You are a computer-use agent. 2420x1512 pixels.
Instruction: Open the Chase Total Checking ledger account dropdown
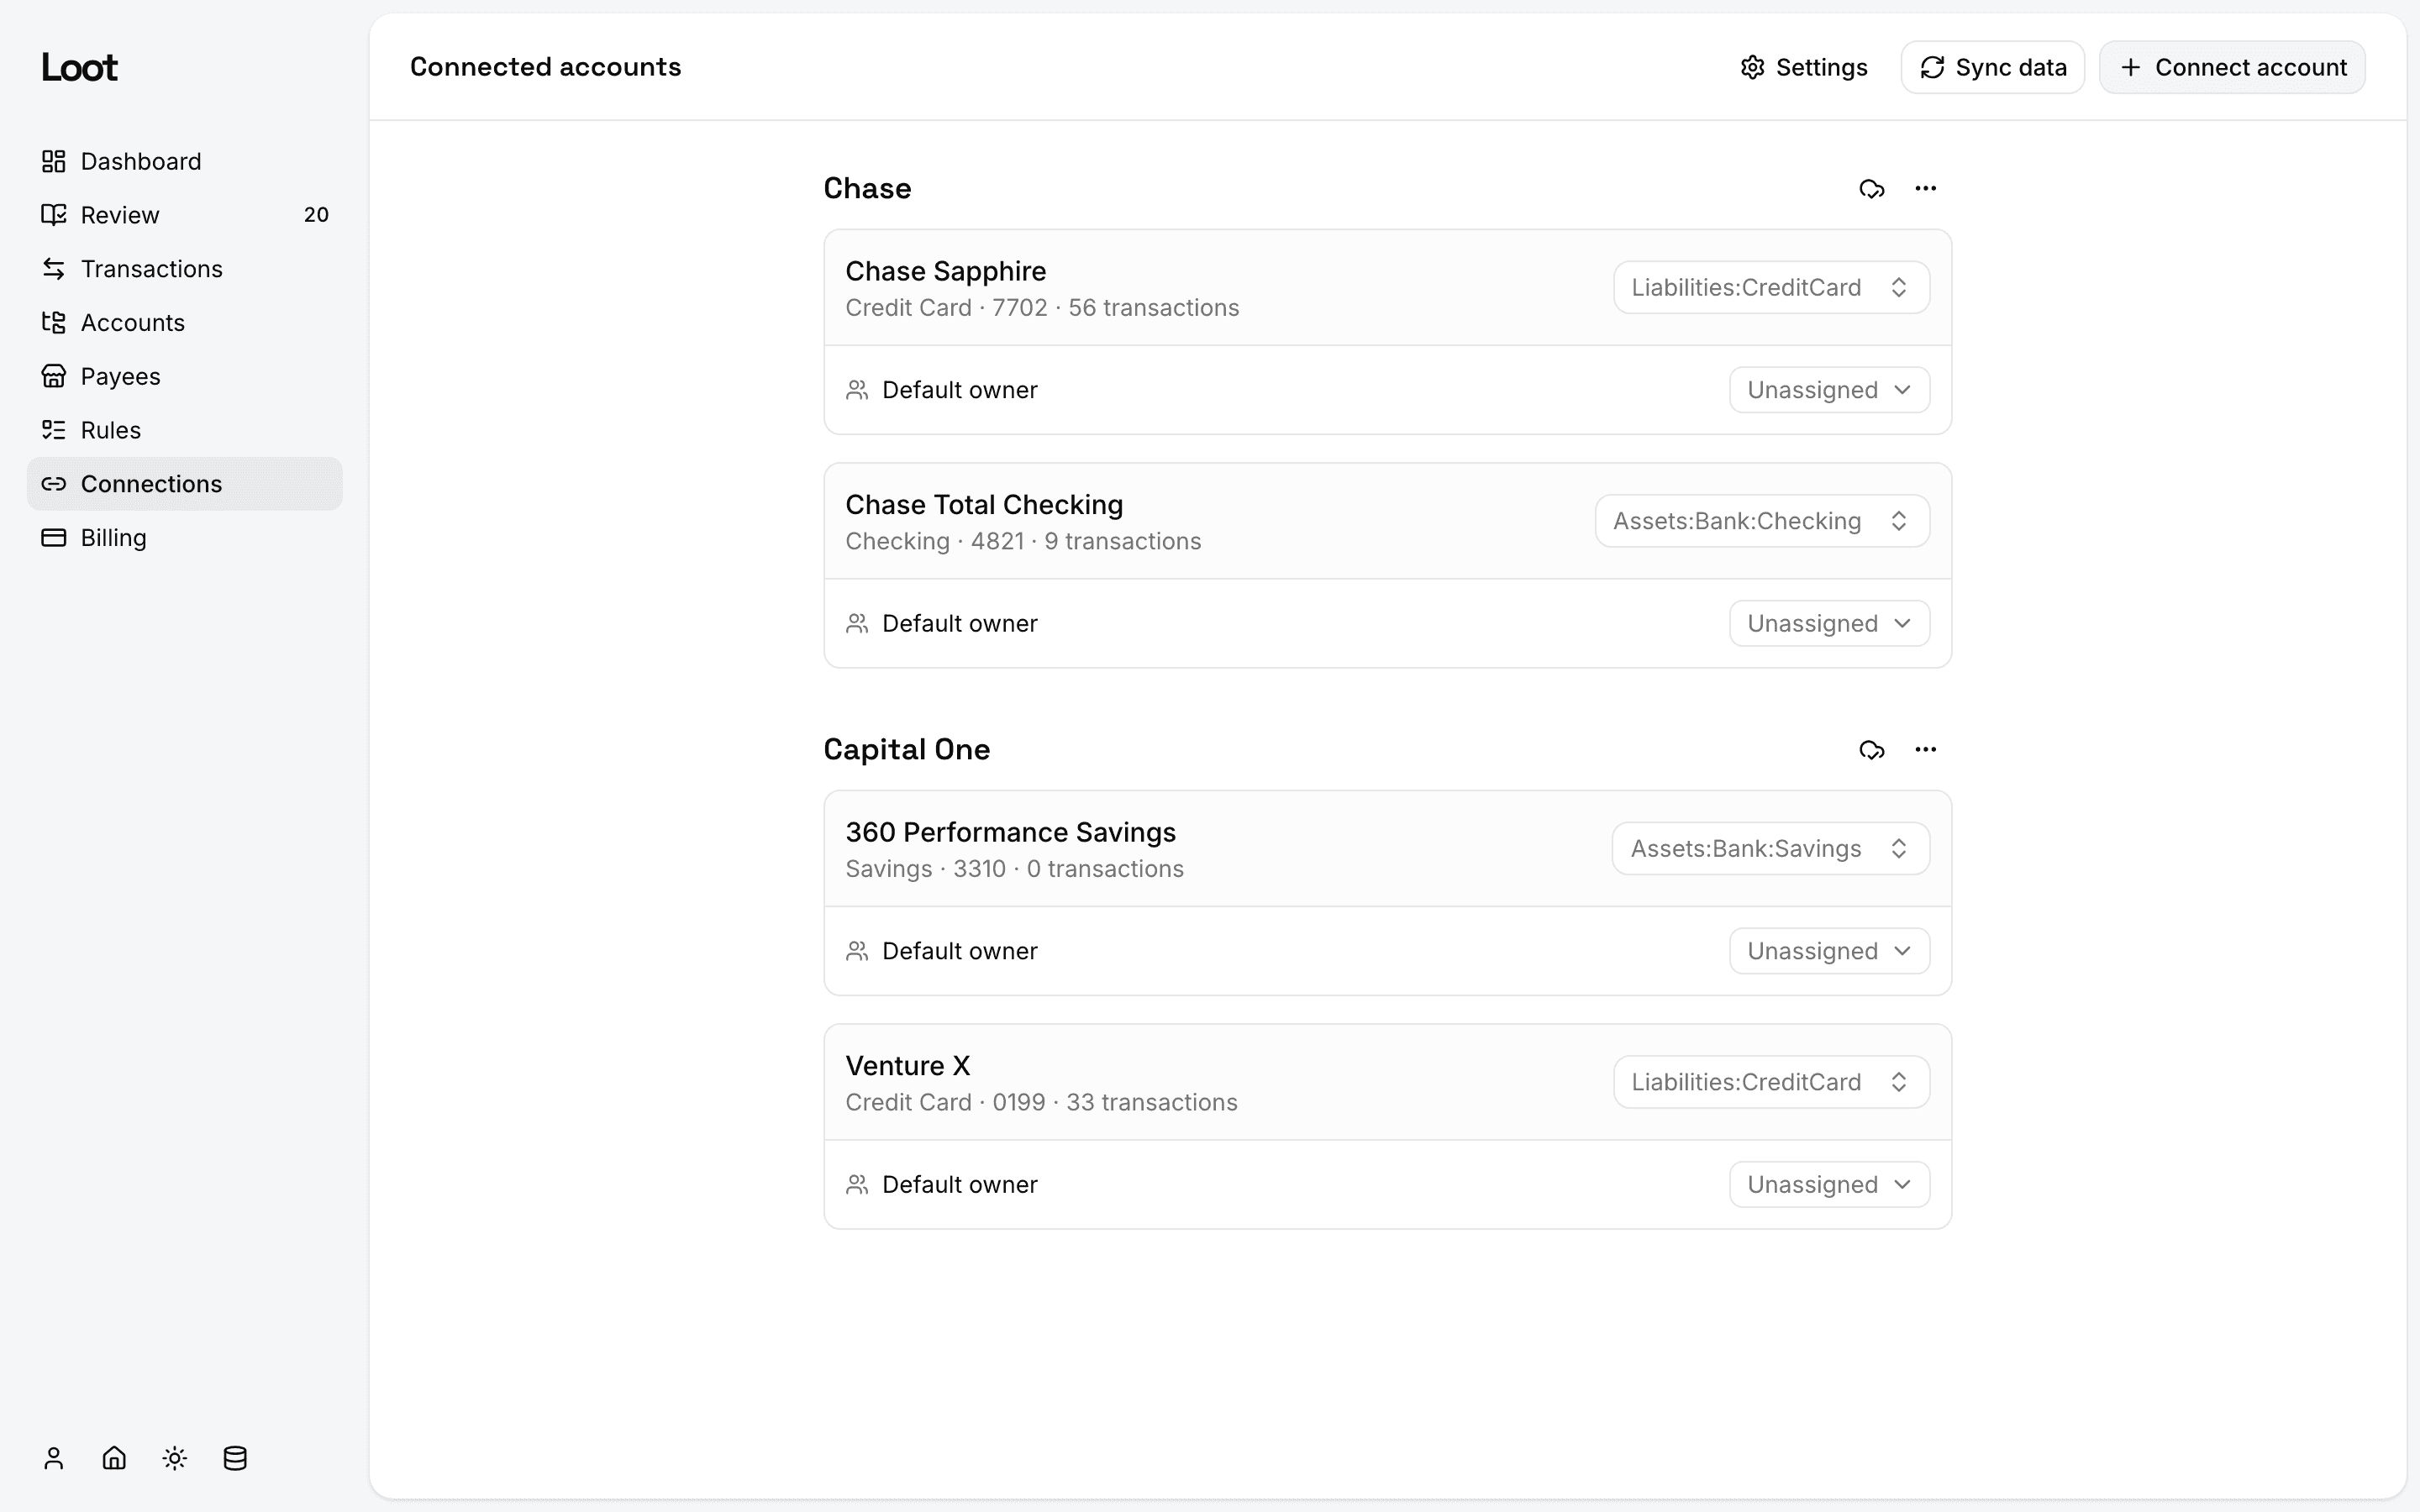pyautogui.click(x=1762, y=521)
